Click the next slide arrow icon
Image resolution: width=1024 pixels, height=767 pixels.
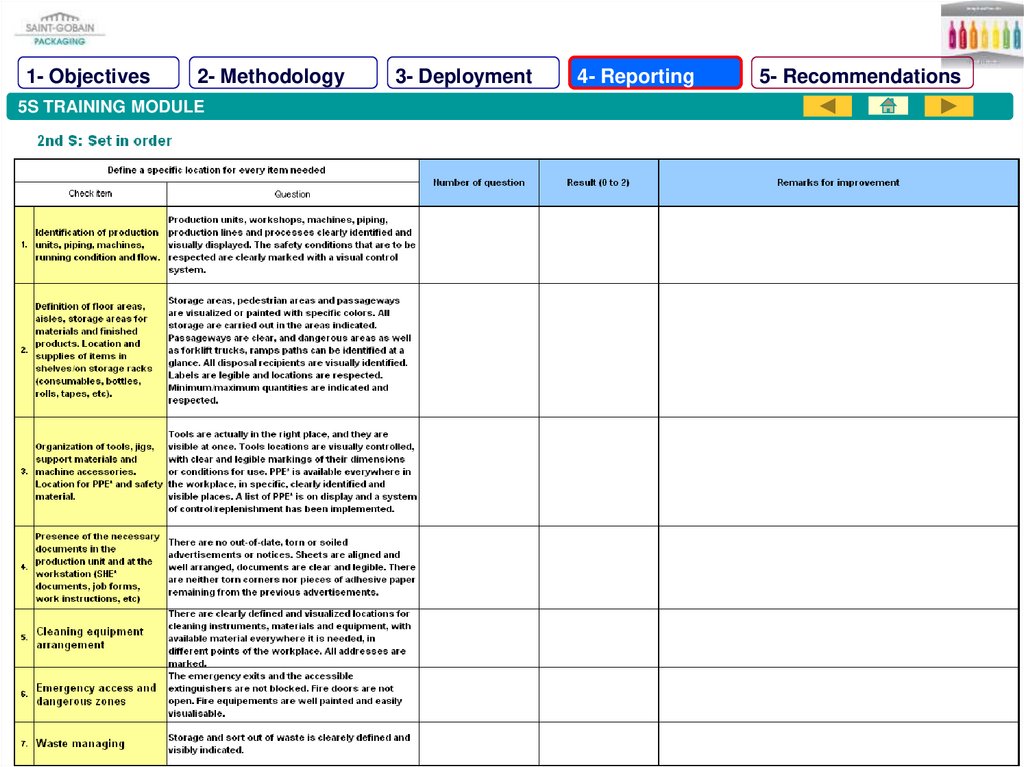pos(948,106)
